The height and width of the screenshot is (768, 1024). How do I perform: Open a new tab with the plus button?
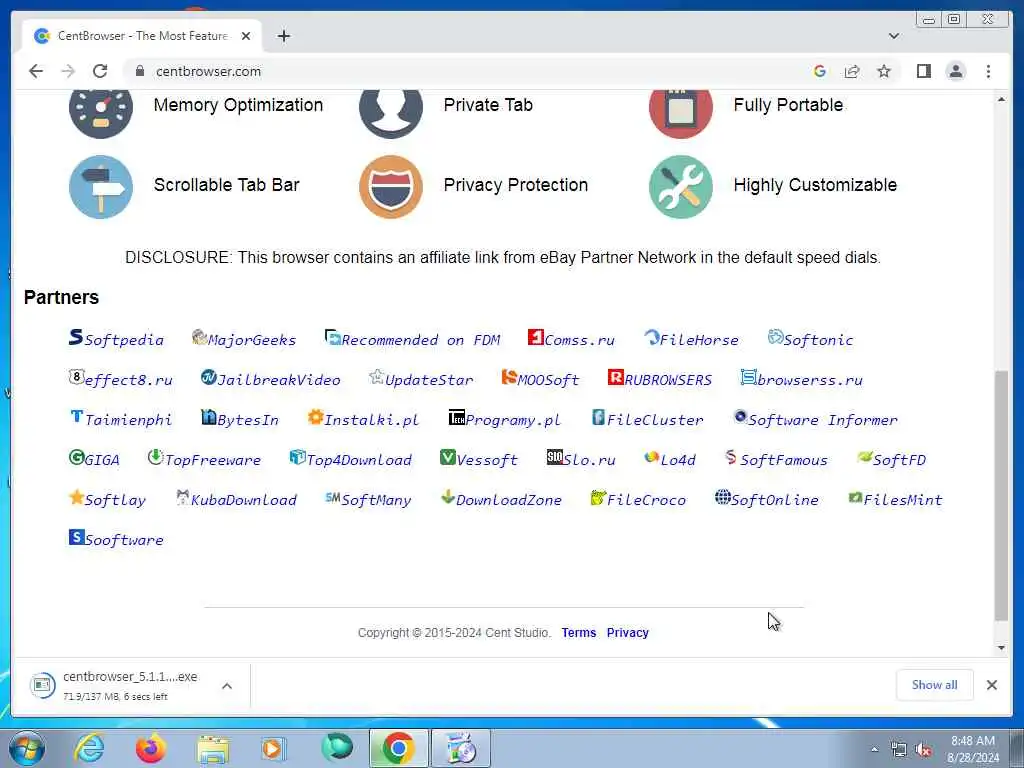click(283, 36)
